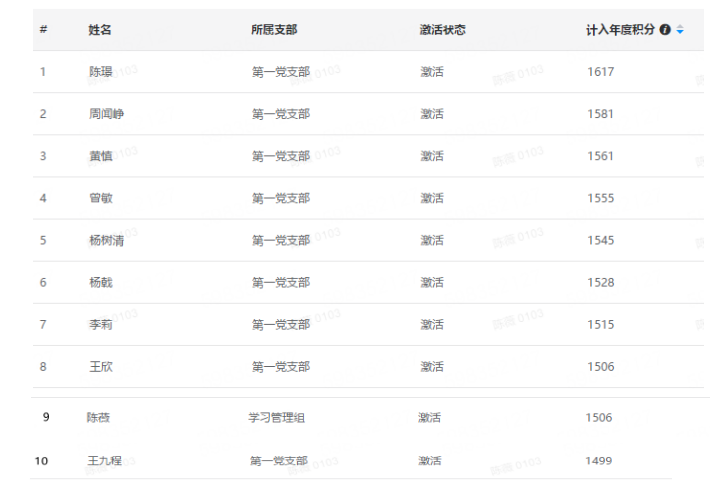Select the name 周闻峥 in row 2
713x497 pixels.
(106, 114)
